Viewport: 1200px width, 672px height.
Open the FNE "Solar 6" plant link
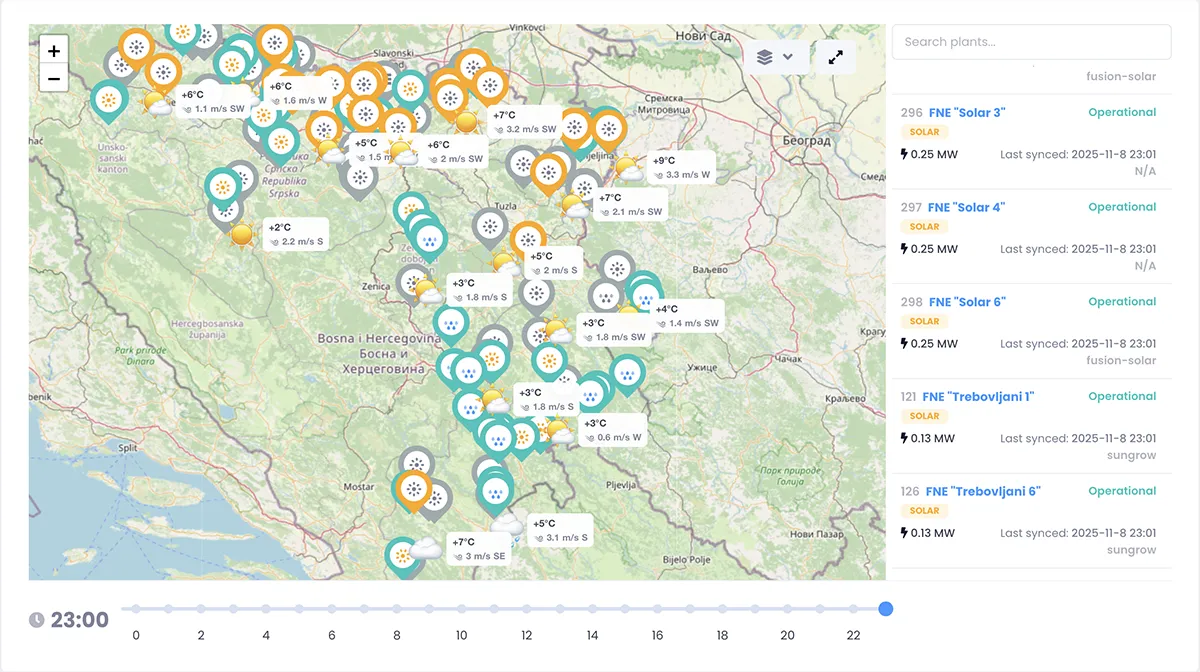[966, 302]
